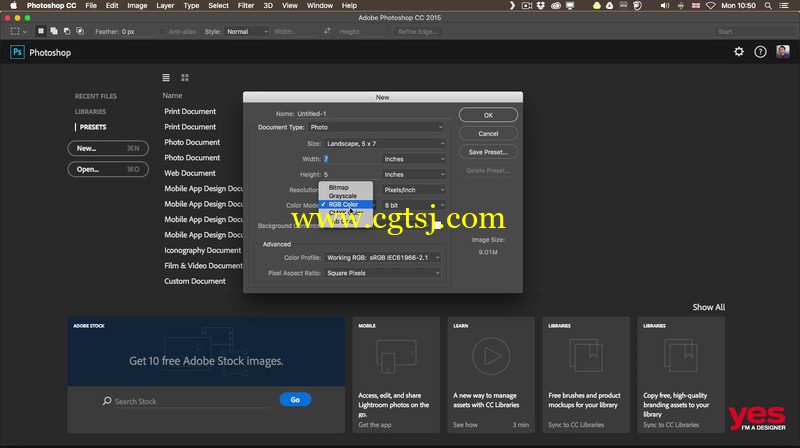Click the screen recording camera icon
Screen dimensions: 800x448
527,6
